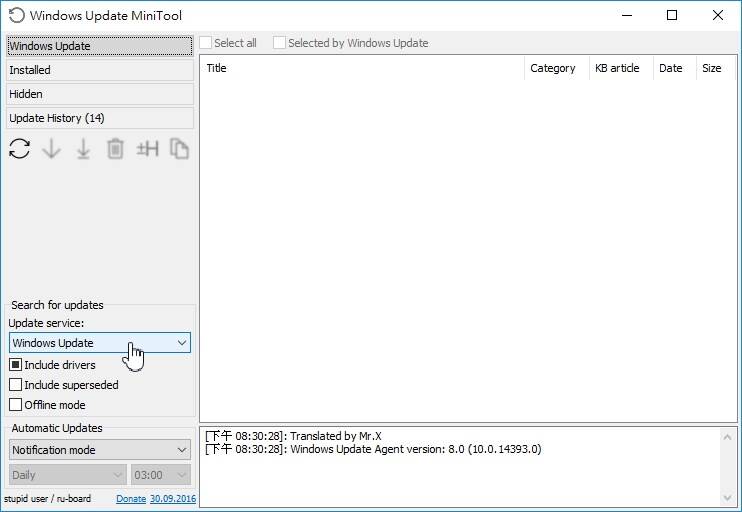The width and height of the screenshot is (742, 512).
Task: Maximize the Windows Update MiniTool window
Action: [x=672, y=15]
